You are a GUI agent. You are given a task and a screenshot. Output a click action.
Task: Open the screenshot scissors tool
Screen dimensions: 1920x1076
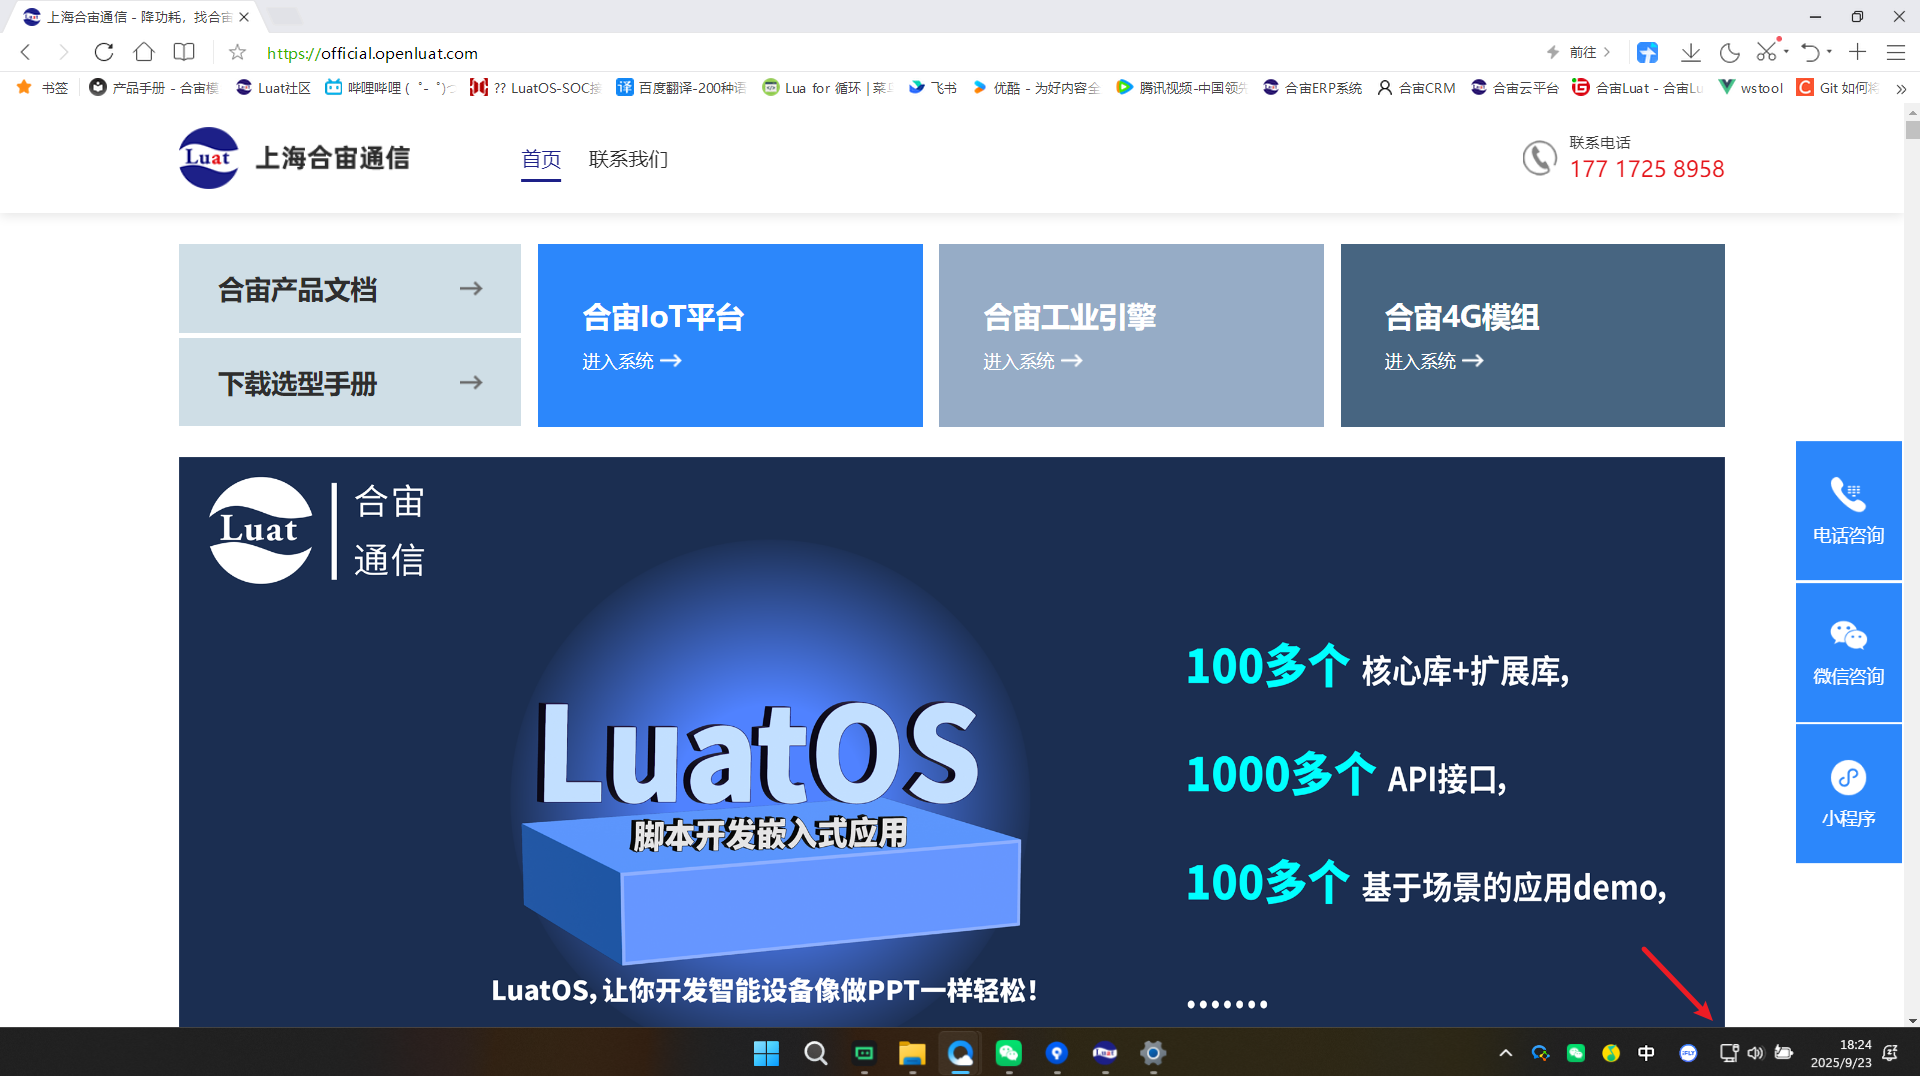pyautogui.click(x=1767, y=52)
